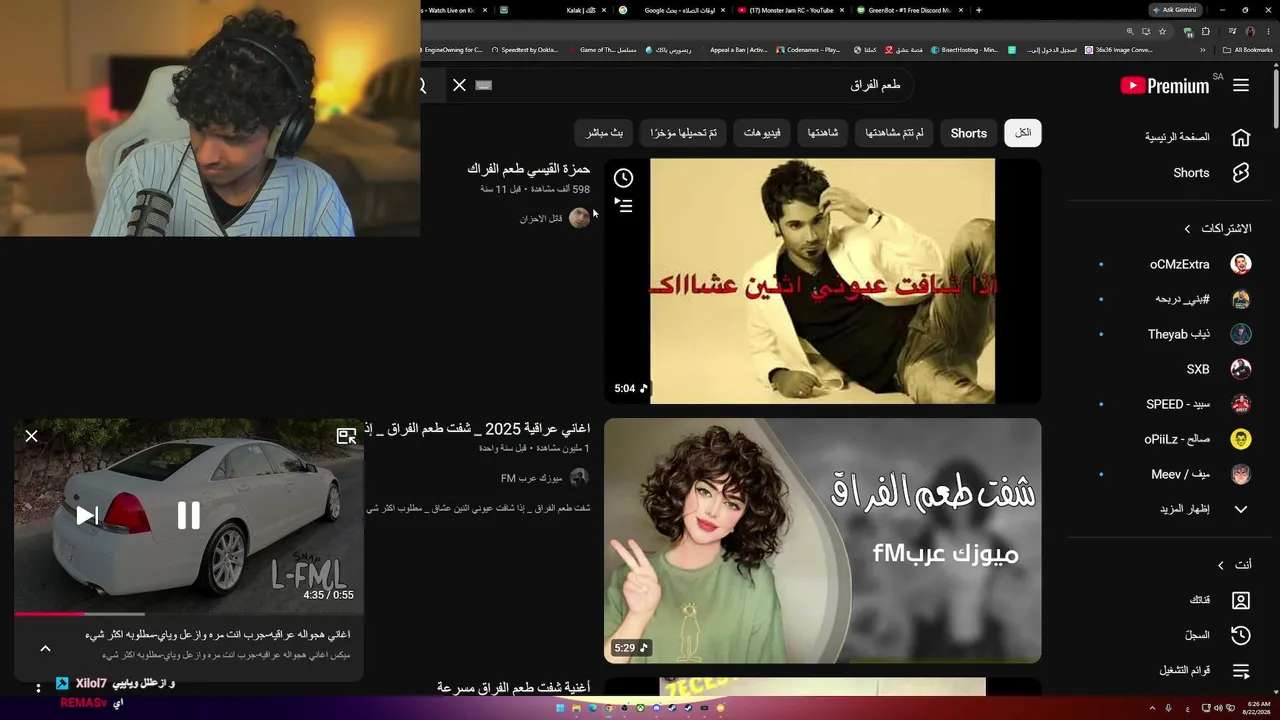This screenshot has height=720, width=1280.
Task: Open the All Bookmarks folder
Action: (1248, 50)
